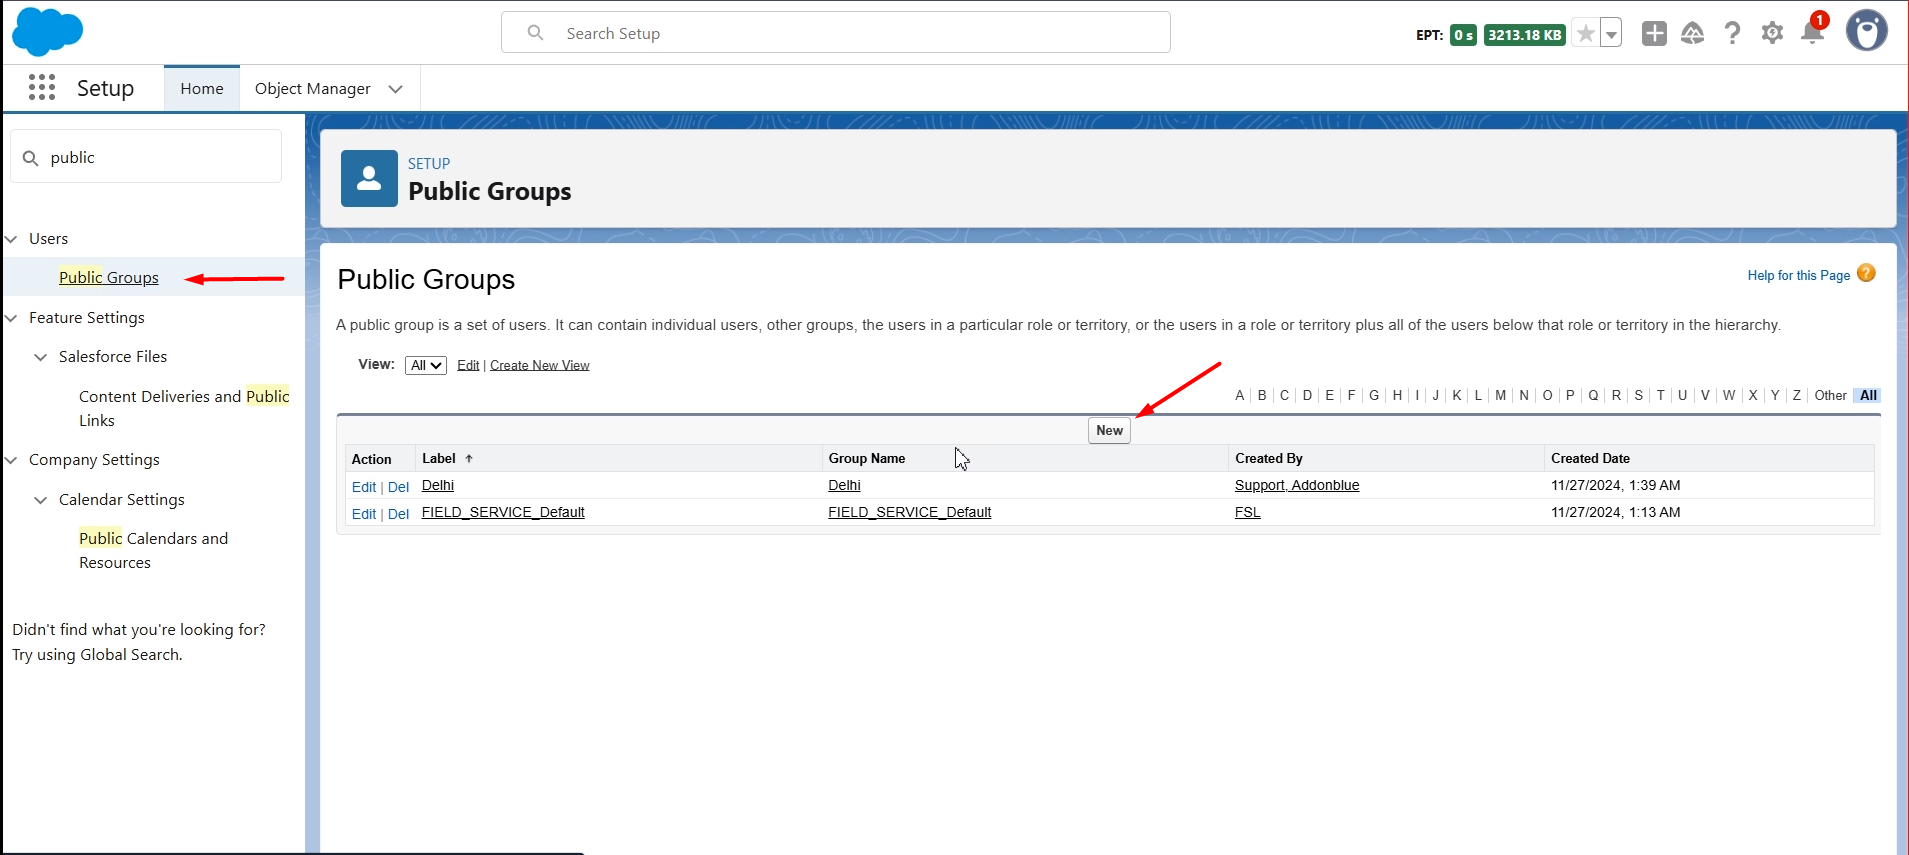Viewport: 1909px width, 855px height.
Task: Click the New public group button
Action: pyautogui.click(x=1109, y=430)
